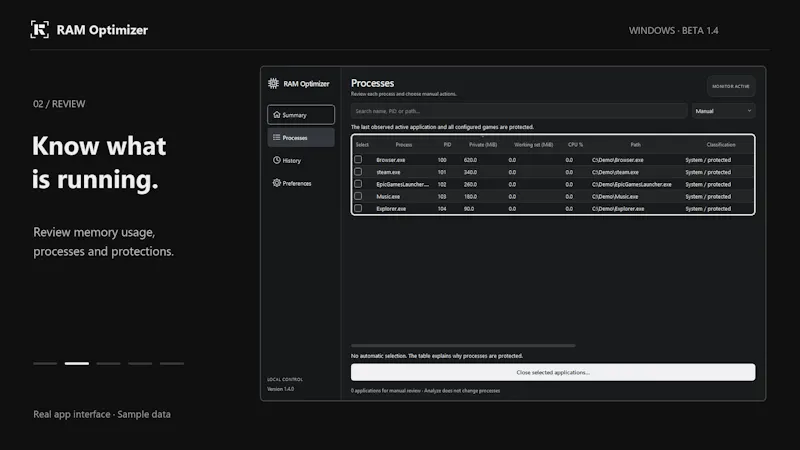800x450 pixels.
Task: Click No automatic selection notice text
Action: pos(437,356)
